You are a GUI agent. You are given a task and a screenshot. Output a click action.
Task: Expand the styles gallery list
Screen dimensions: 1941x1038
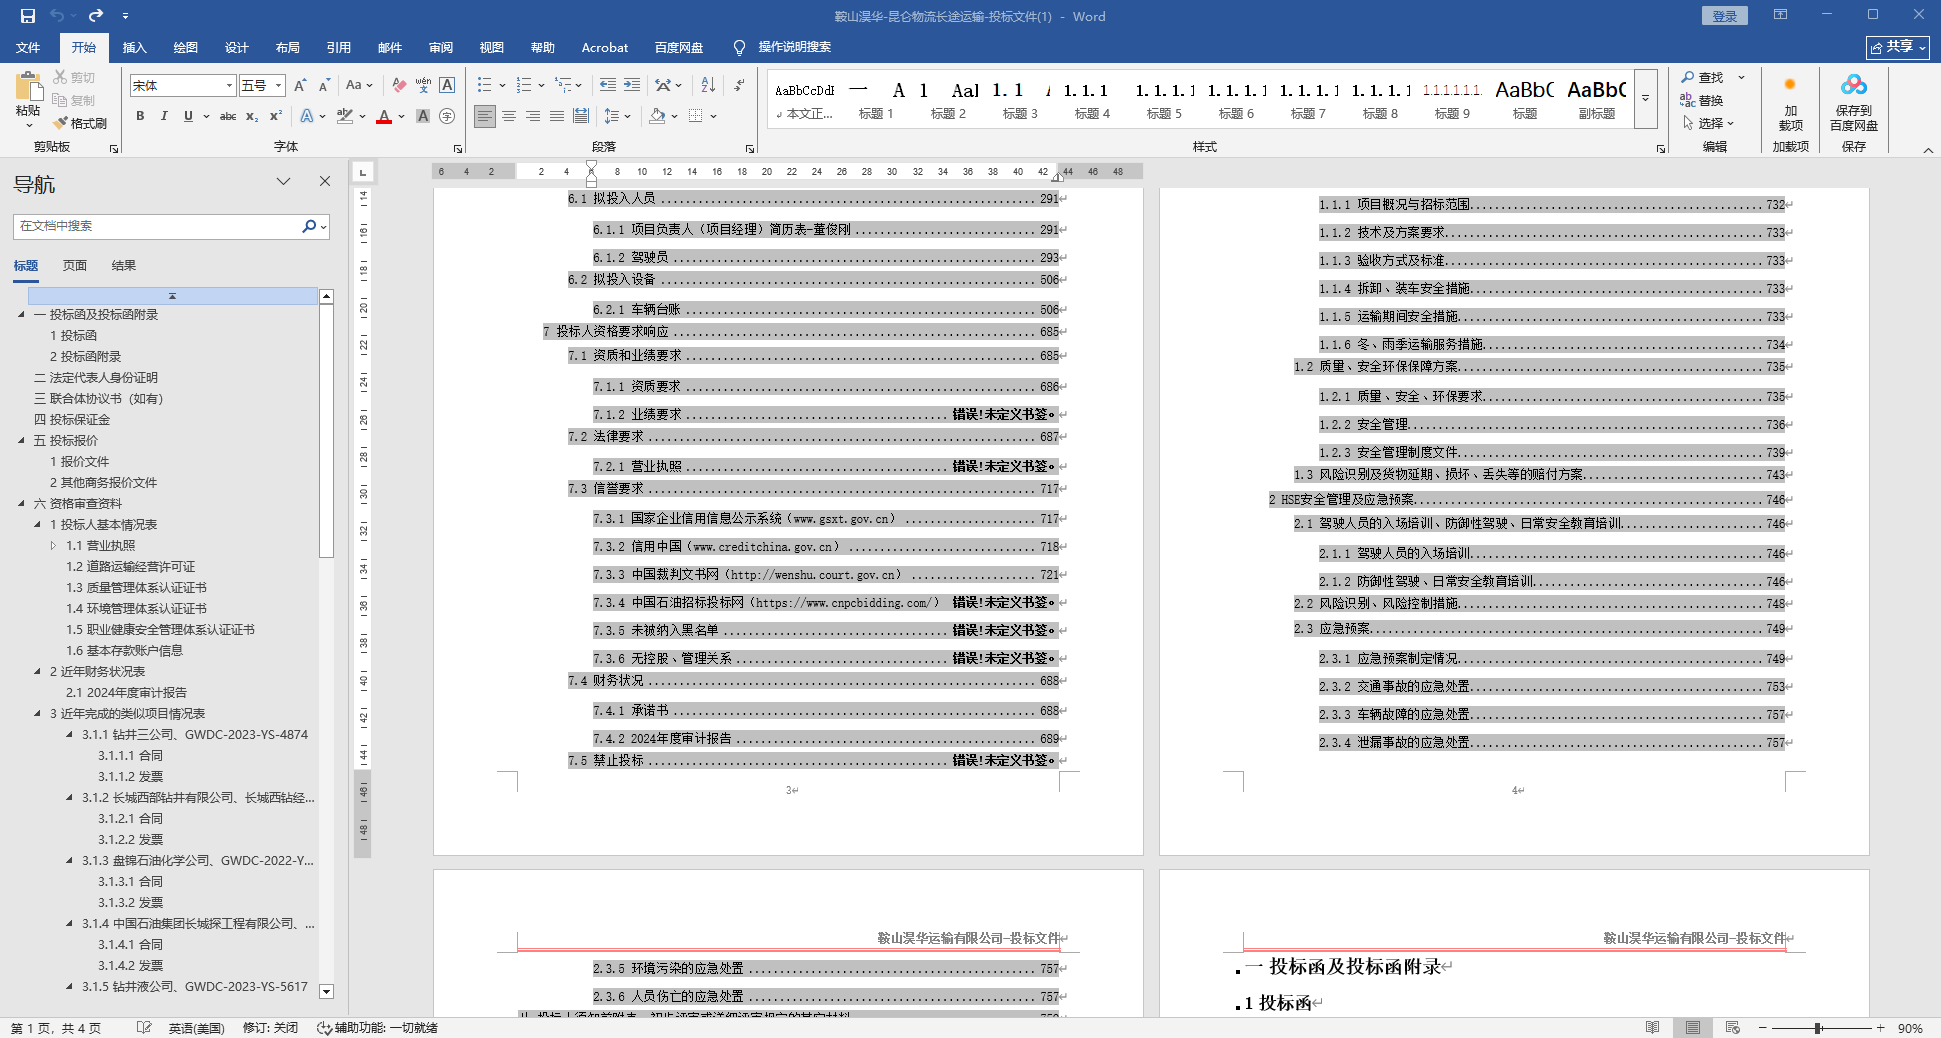click(x=1645, y=98)
